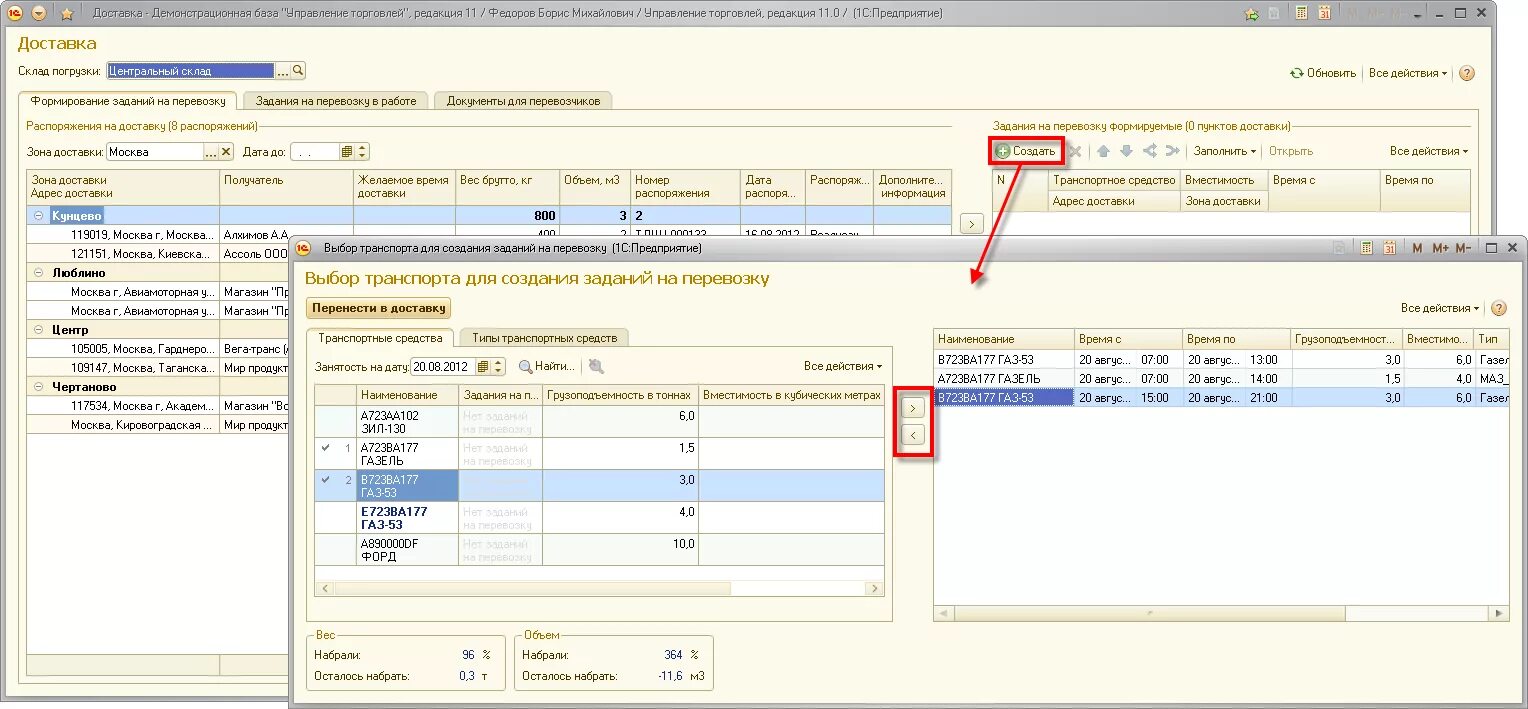The height and width of the screenshot is (709, 1528).
Task: Select А723ВА177 ГАЗЕЛЬ row in right table
Action: coord(1221,379)
